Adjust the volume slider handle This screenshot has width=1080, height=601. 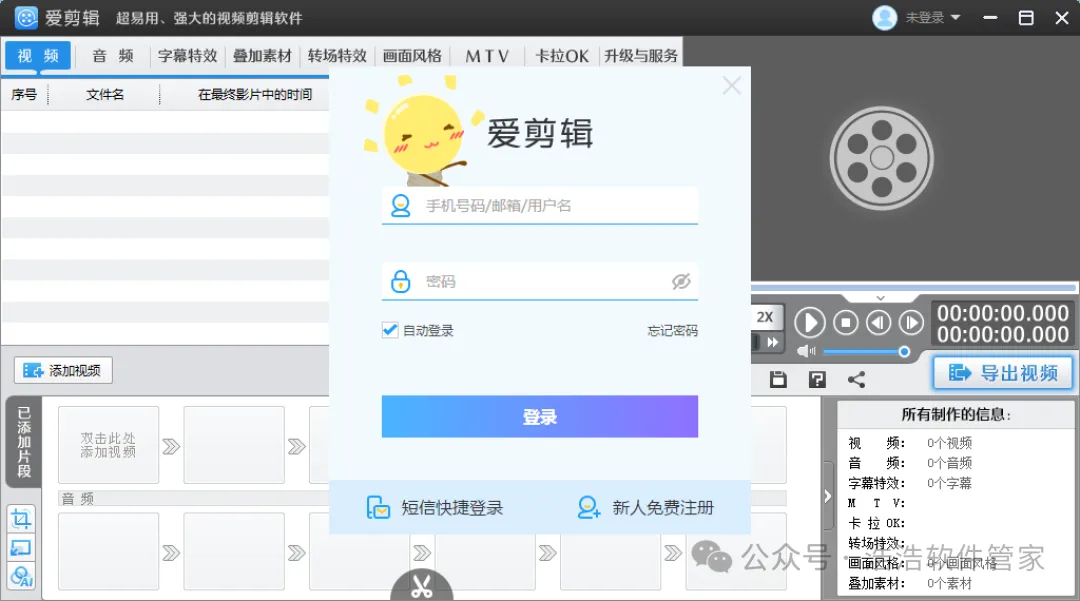pyautogui.click(x=904, y=352)
